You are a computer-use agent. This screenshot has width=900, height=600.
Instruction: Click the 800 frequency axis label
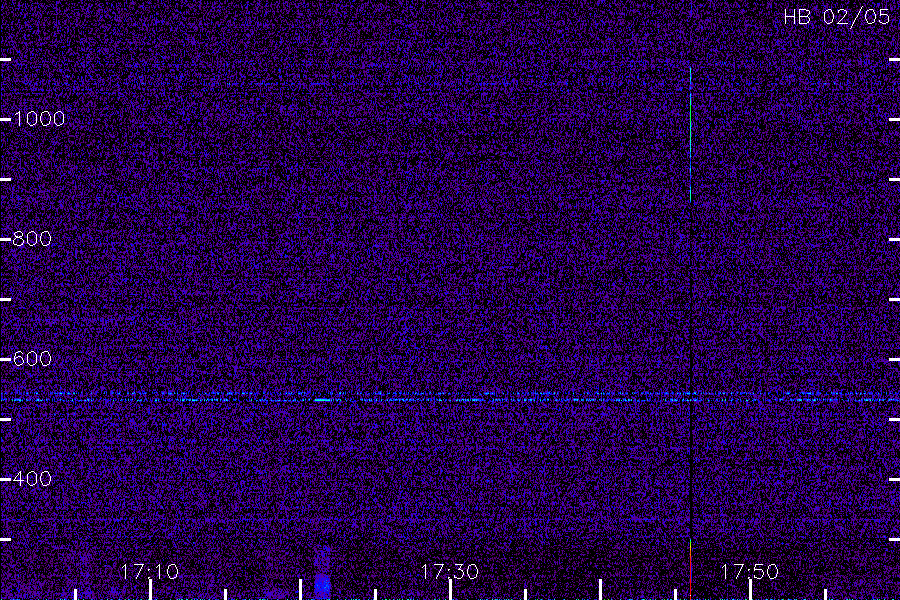pos(32,239)
